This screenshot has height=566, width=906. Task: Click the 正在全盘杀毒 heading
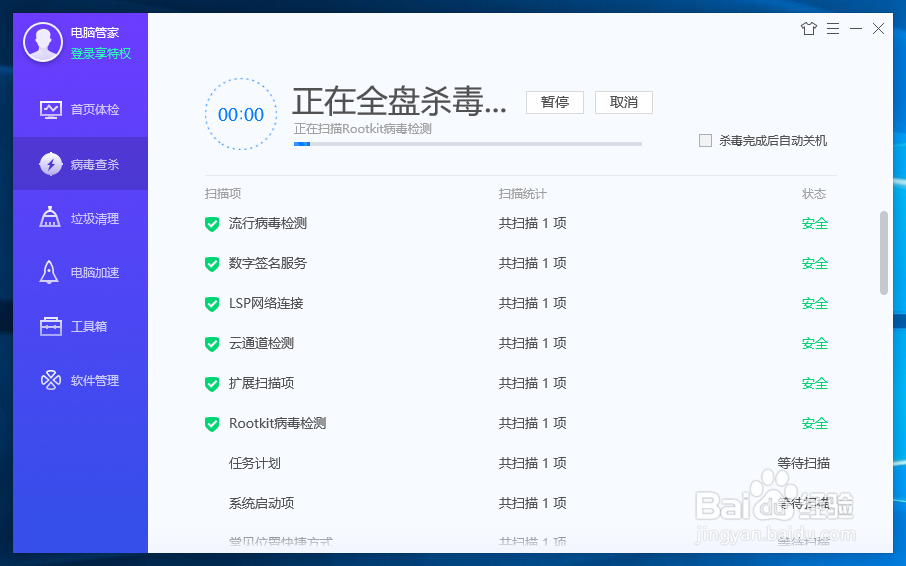399,101
